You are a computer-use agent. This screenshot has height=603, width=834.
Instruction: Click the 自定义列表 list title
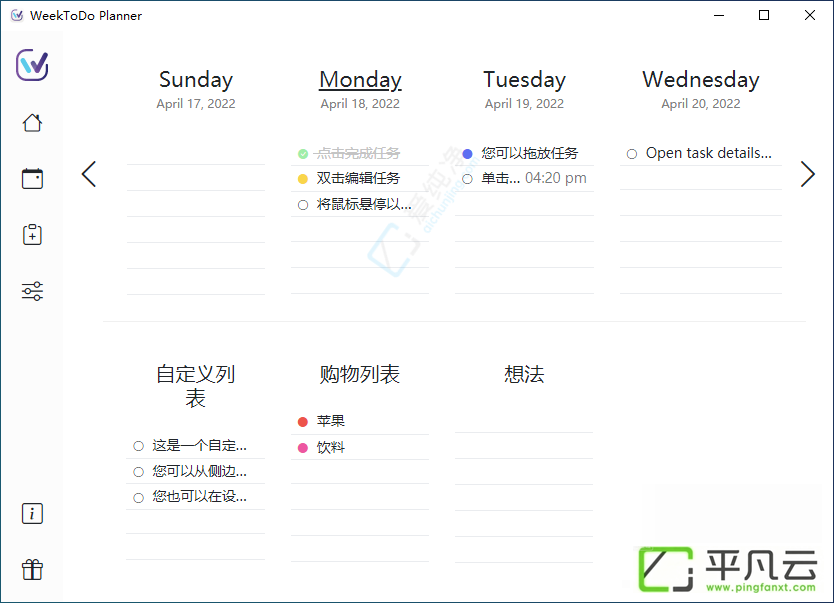point(196,386)
